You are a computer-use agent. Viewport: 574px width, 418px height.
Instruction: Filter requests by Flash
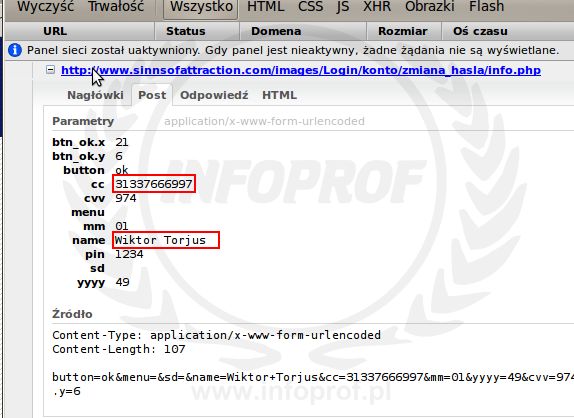(487, 6)
